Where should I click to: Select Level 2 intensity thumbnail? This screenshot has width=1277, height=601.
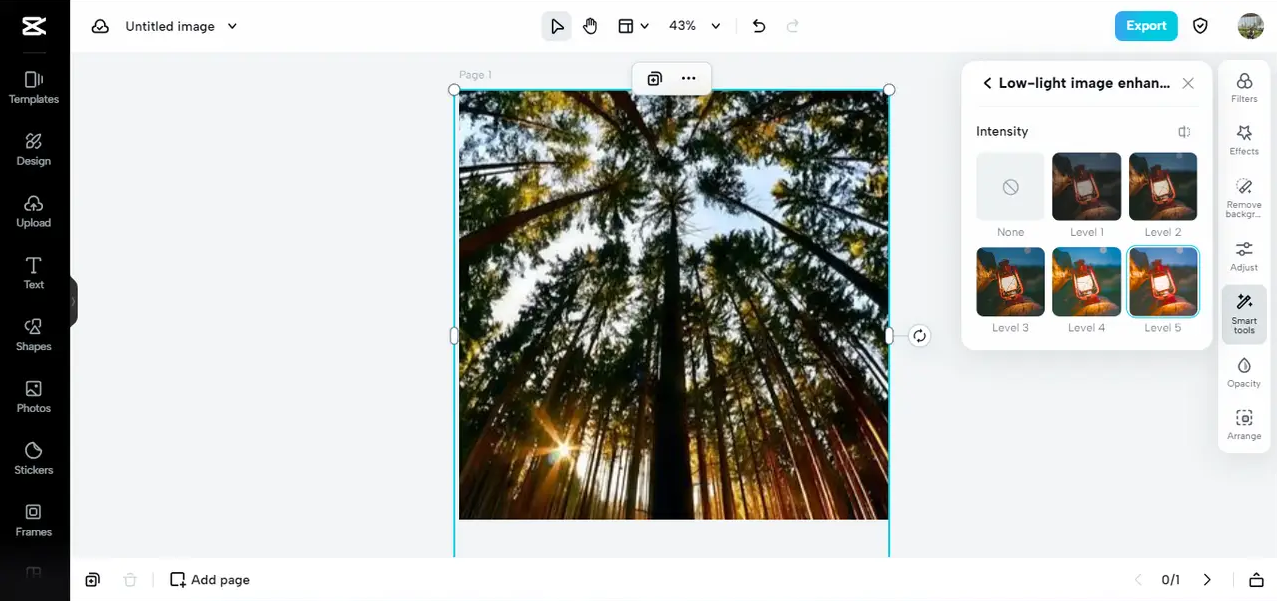point(1163,187)
